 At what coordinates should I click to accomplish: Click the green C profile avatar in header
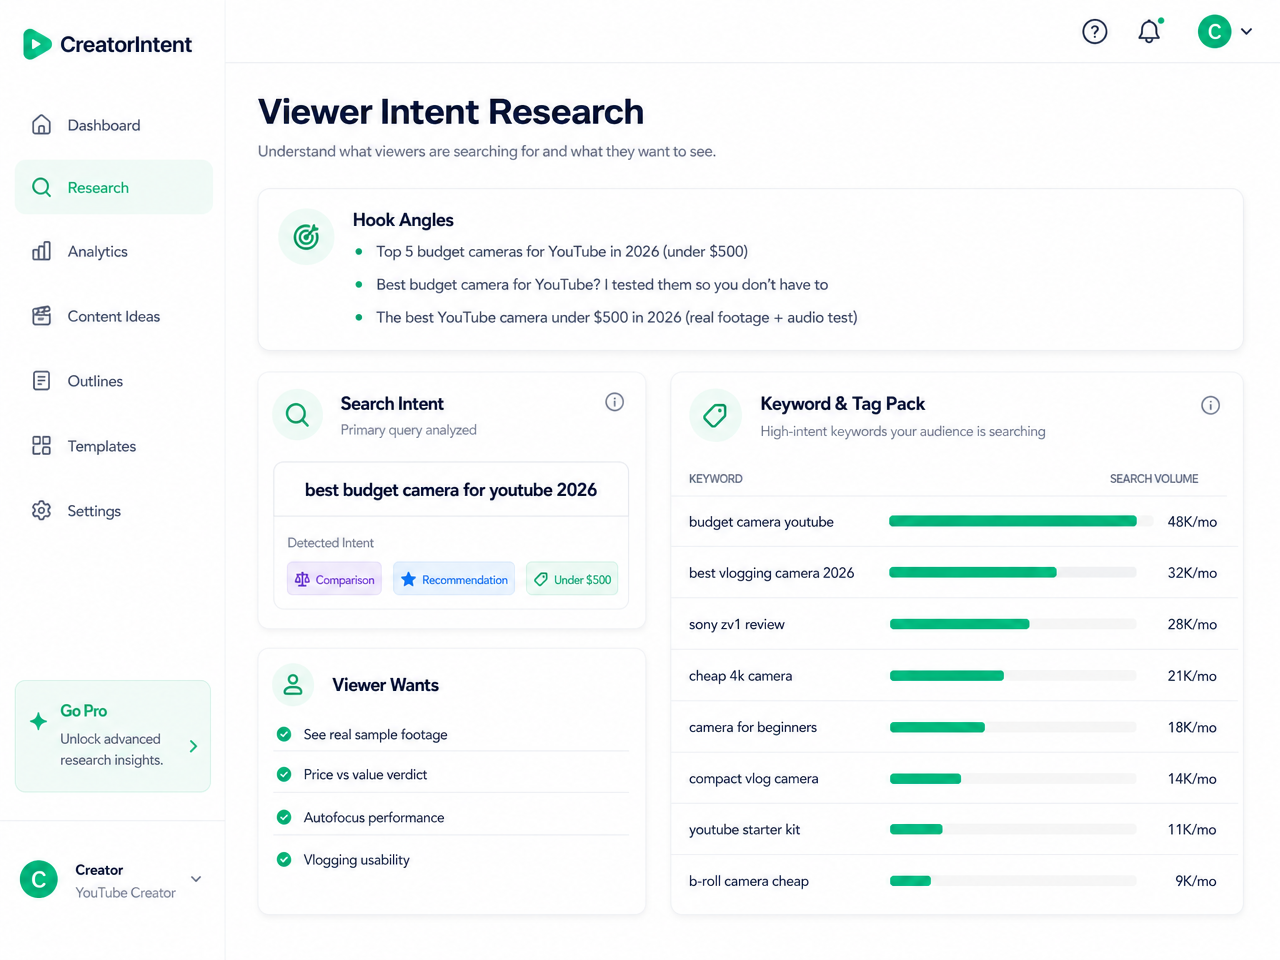coord(1214,32)
